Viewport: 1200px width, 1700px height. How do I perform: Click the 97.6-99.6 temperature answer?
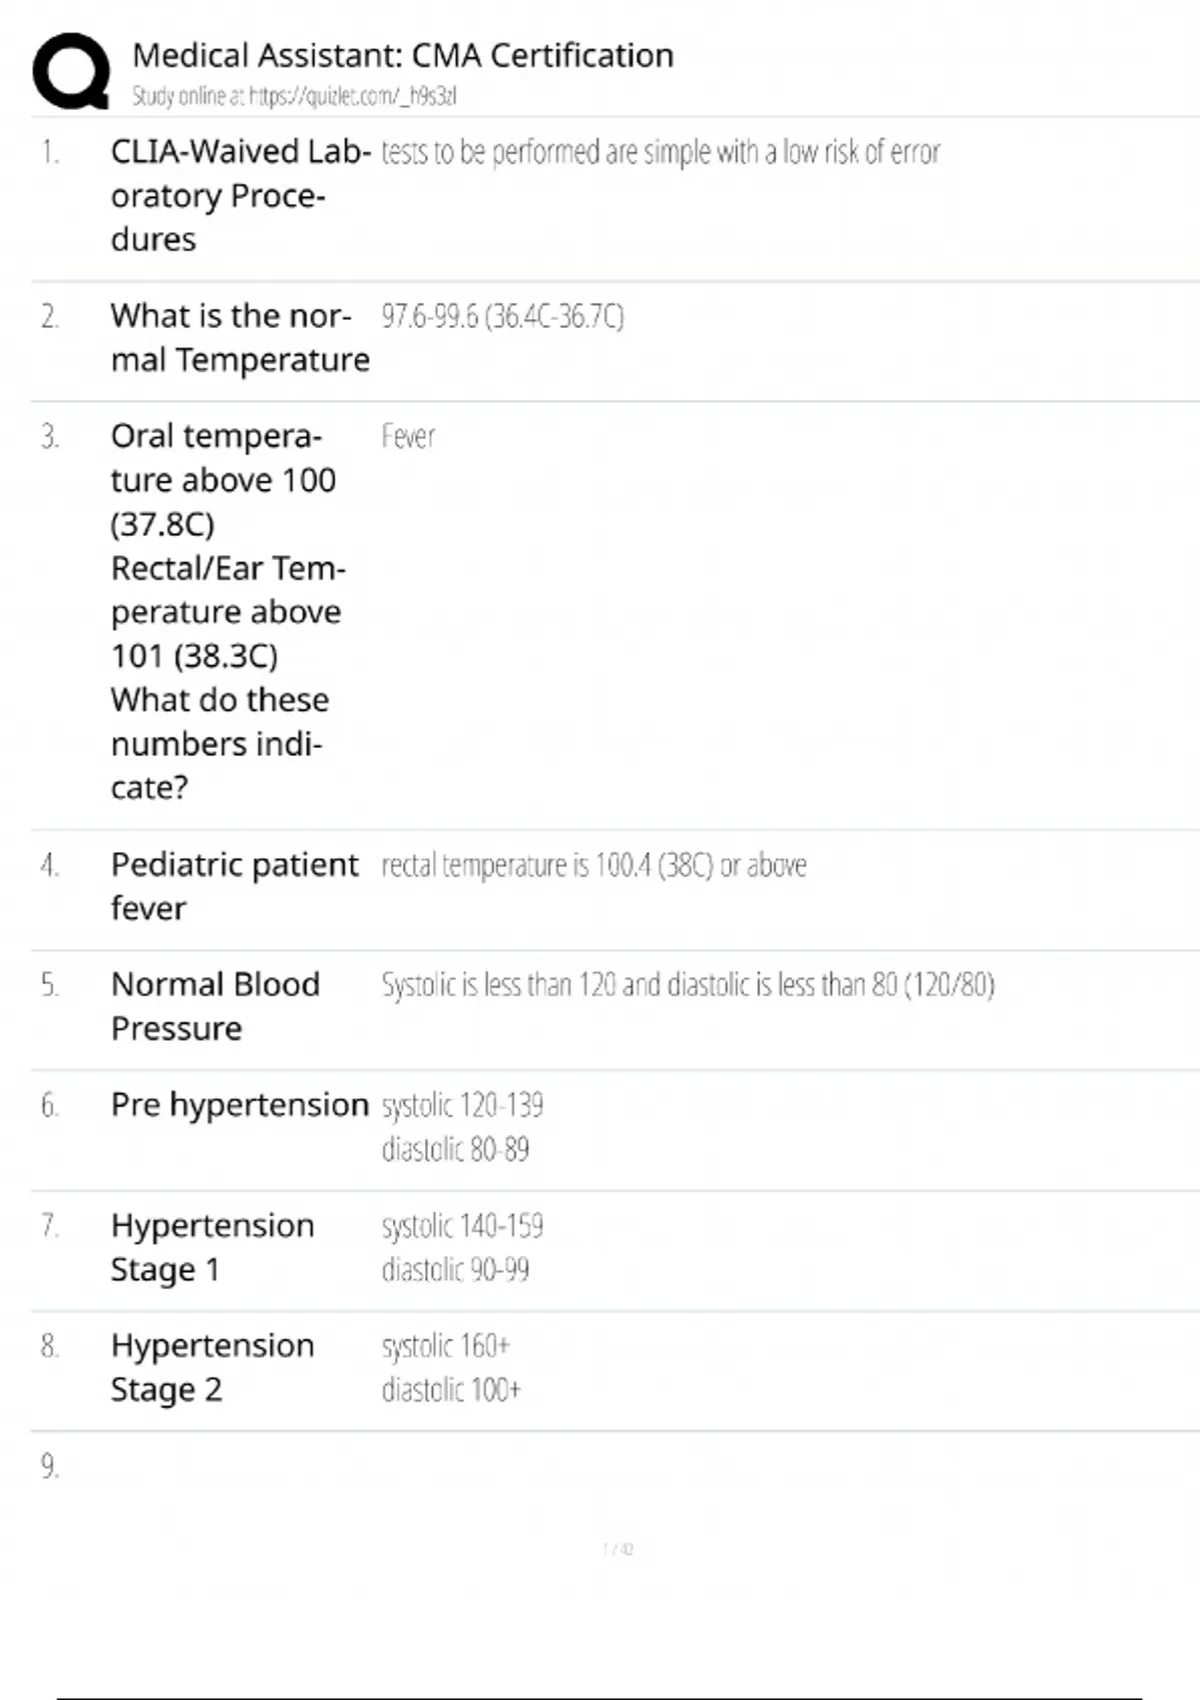click(502, 317)
